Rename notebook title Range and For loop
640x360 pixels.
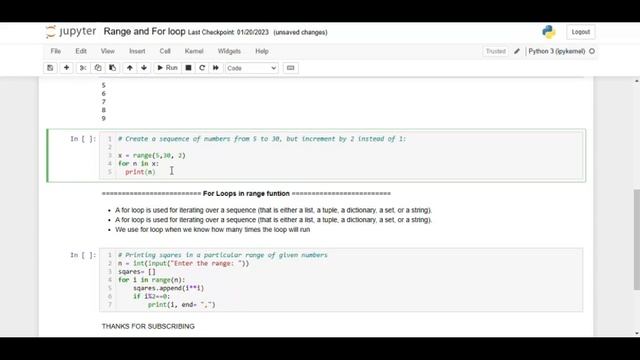pos(144,31)
